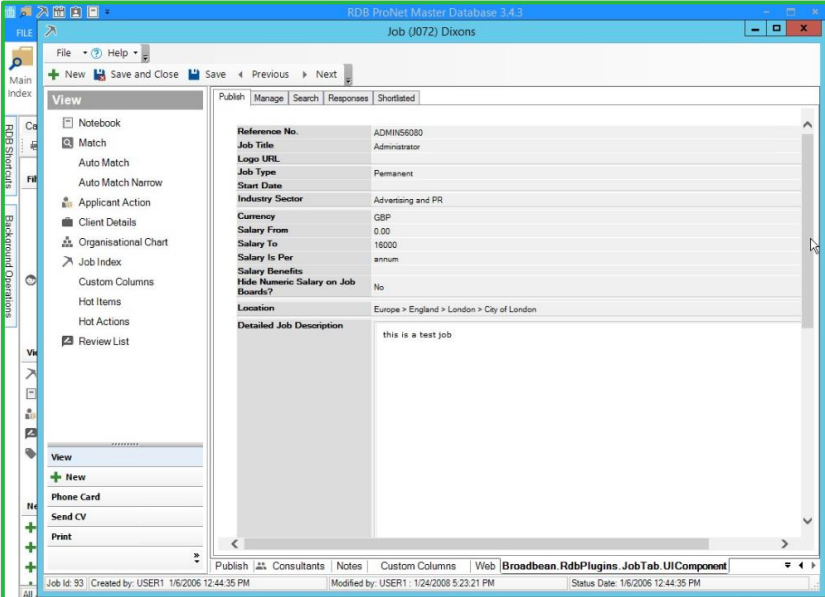This screenshot has width=825, height=597.
Task: Click the tag icon in the background sidebar
Action: 31,453
